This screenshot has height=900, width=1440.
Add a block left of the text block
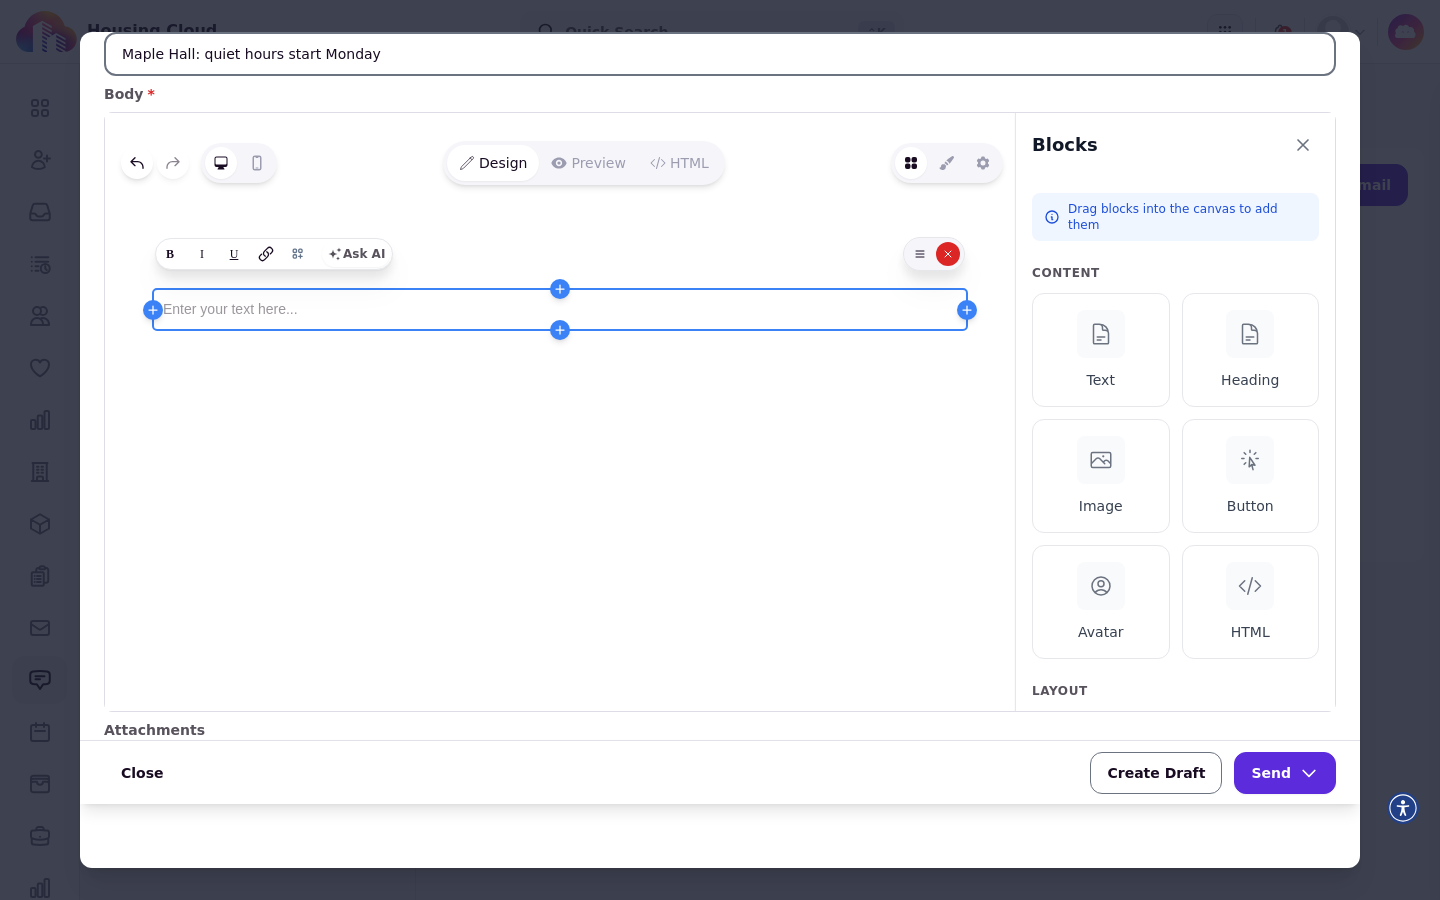[x=153, y=310]
